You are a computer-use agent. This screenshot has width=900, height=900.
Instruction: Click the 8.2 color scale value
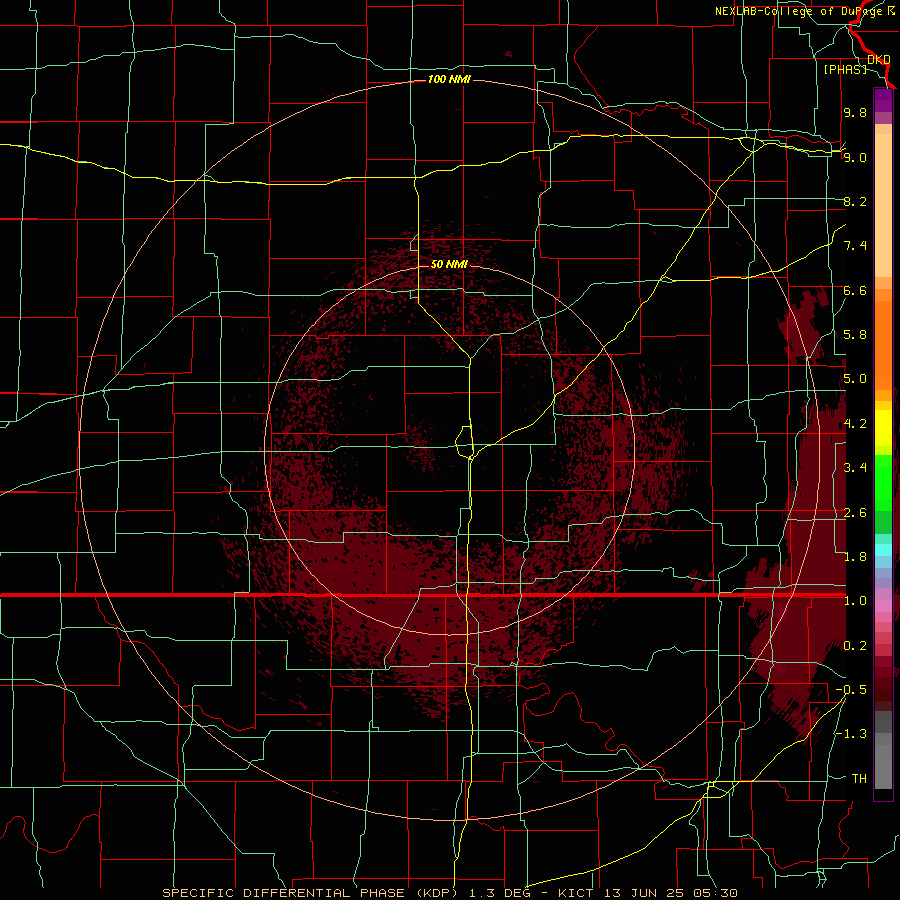[855, 201]
